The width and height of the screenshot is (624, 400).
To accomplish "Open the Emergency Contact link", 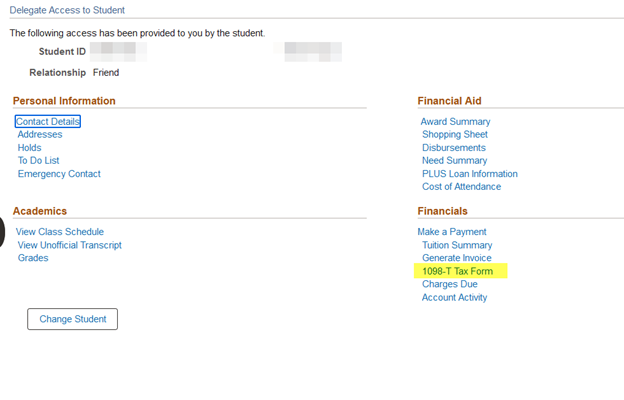I will pos(59,174).
